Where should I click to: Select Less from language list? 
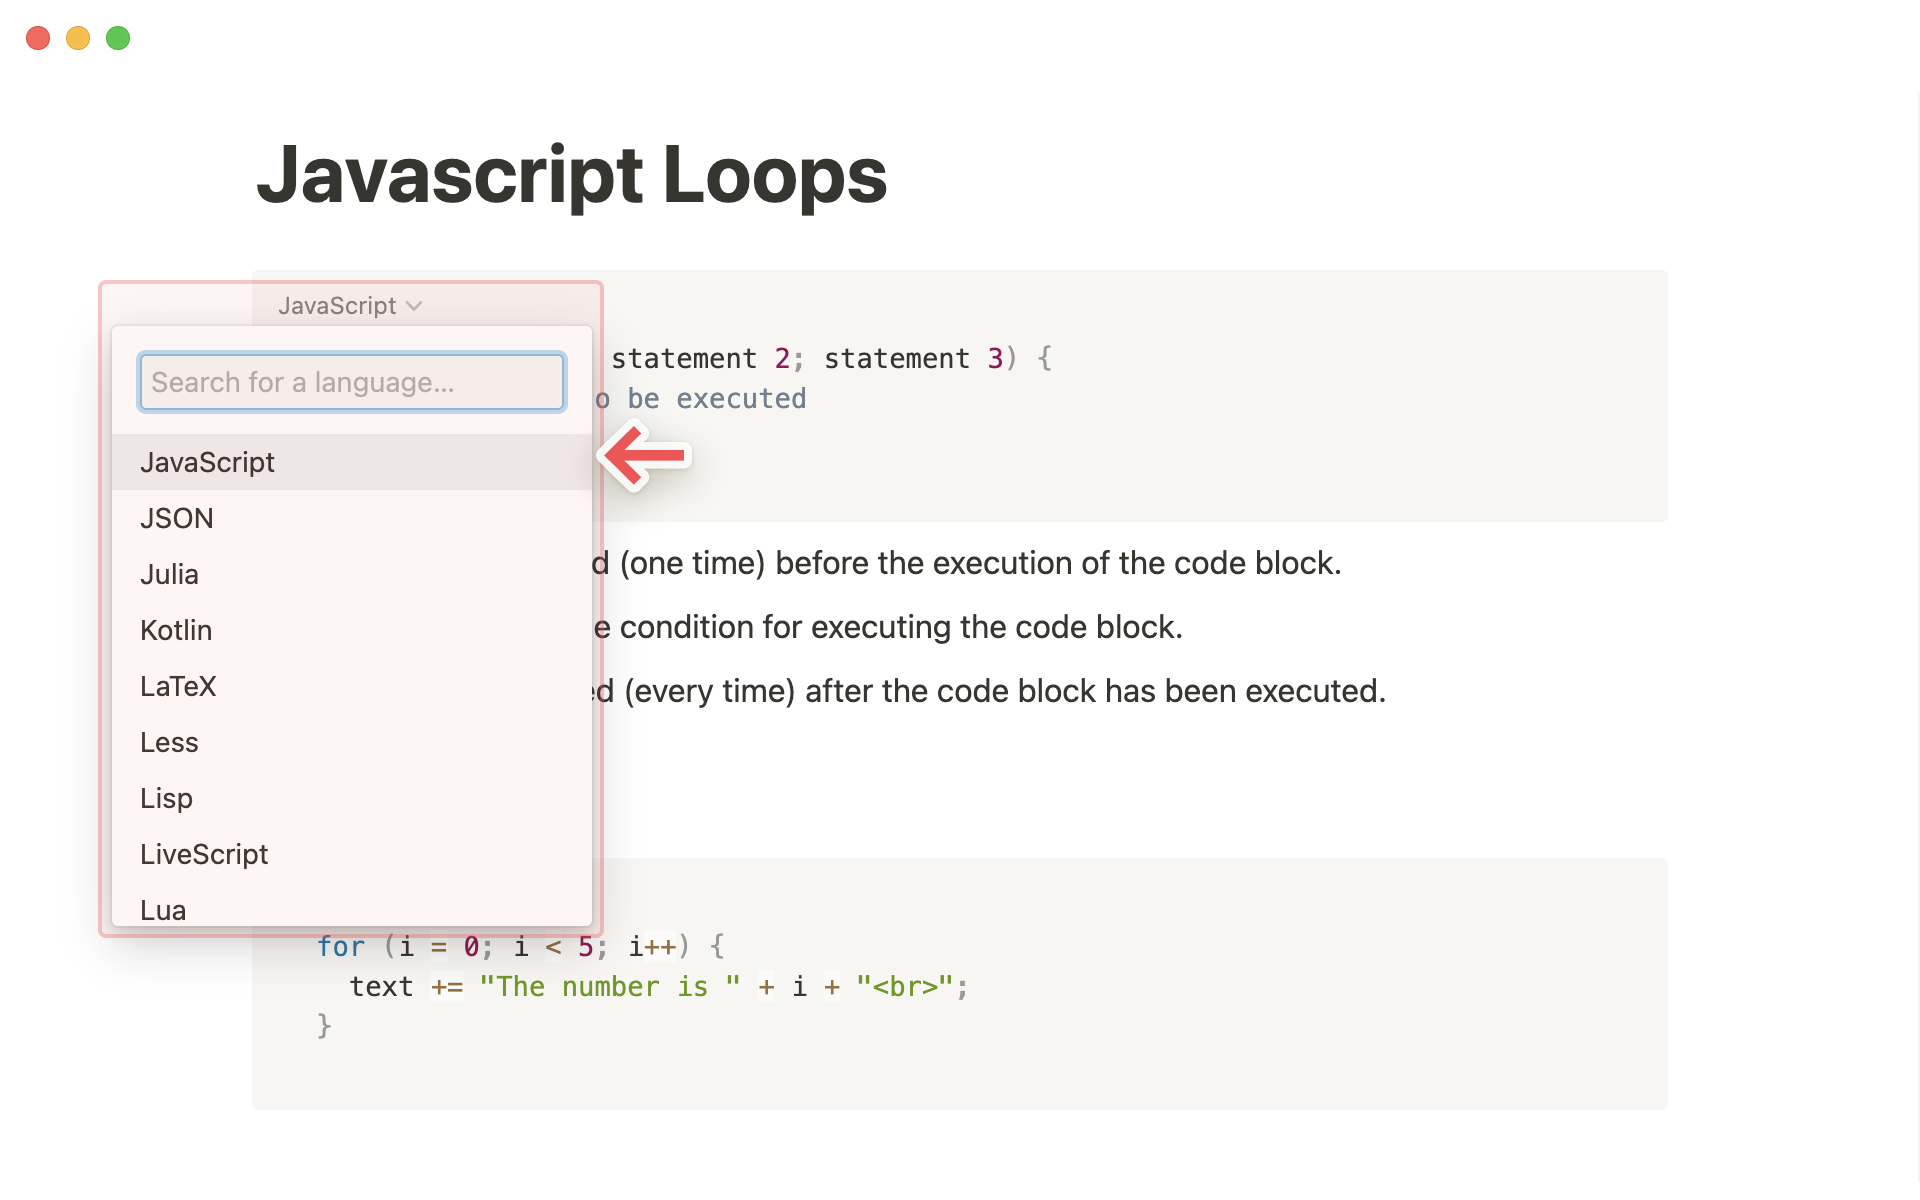click(167, 741)
